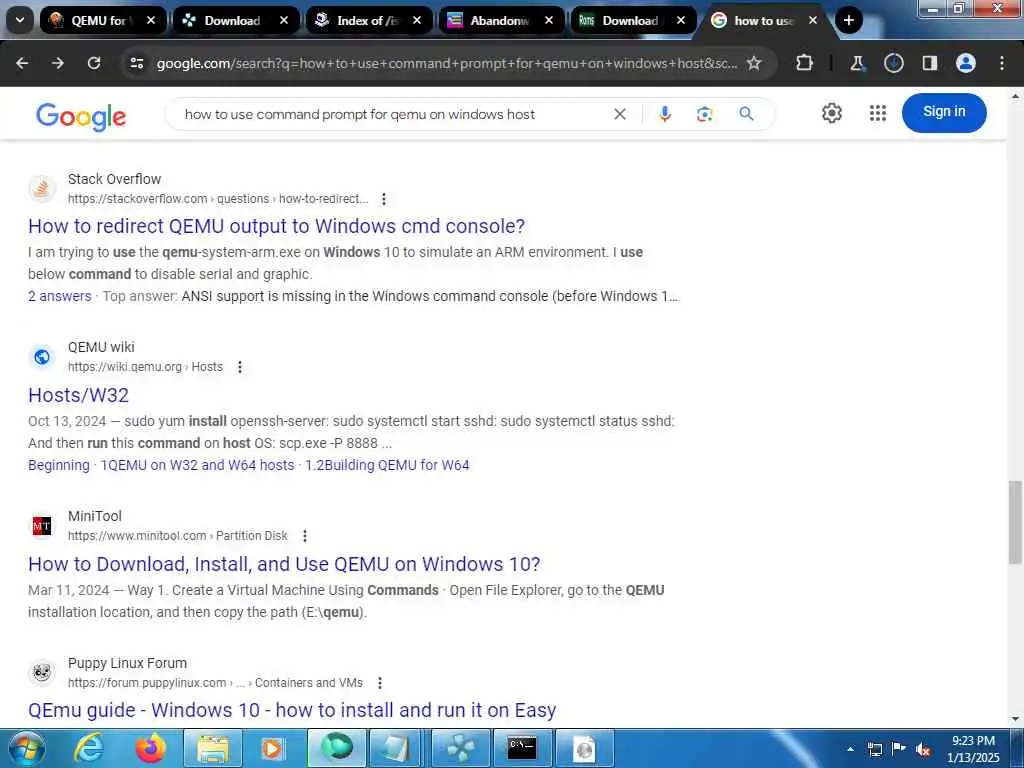Clear the Google search query

pos(620,114)
